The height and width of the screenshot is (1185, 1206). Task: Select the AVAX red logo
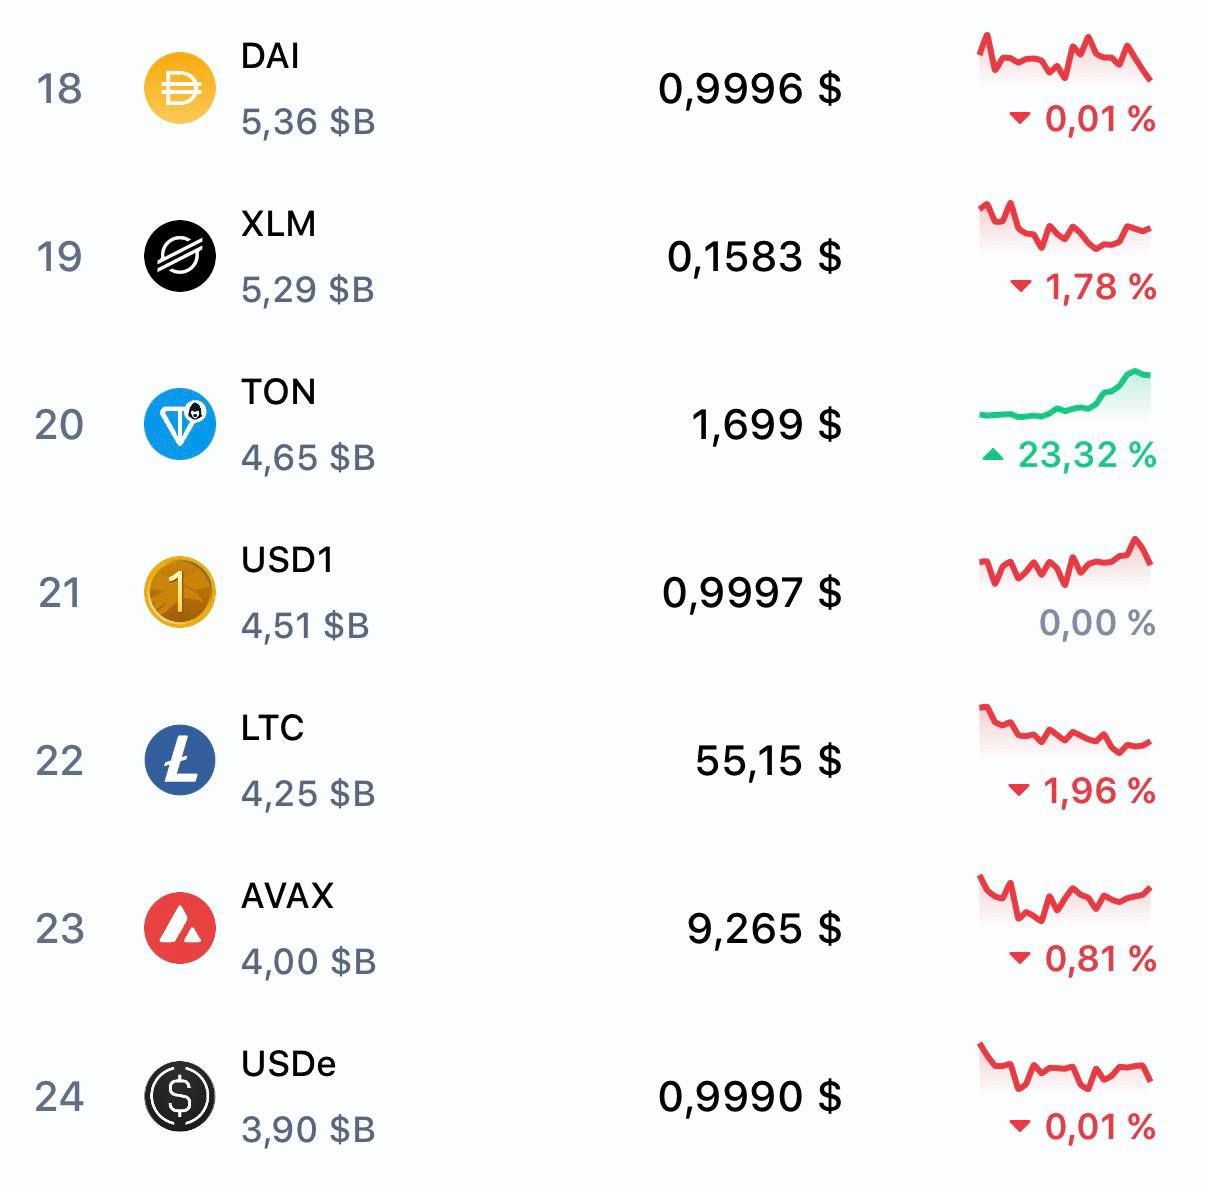pyautogui.click(x=180, y=928)
